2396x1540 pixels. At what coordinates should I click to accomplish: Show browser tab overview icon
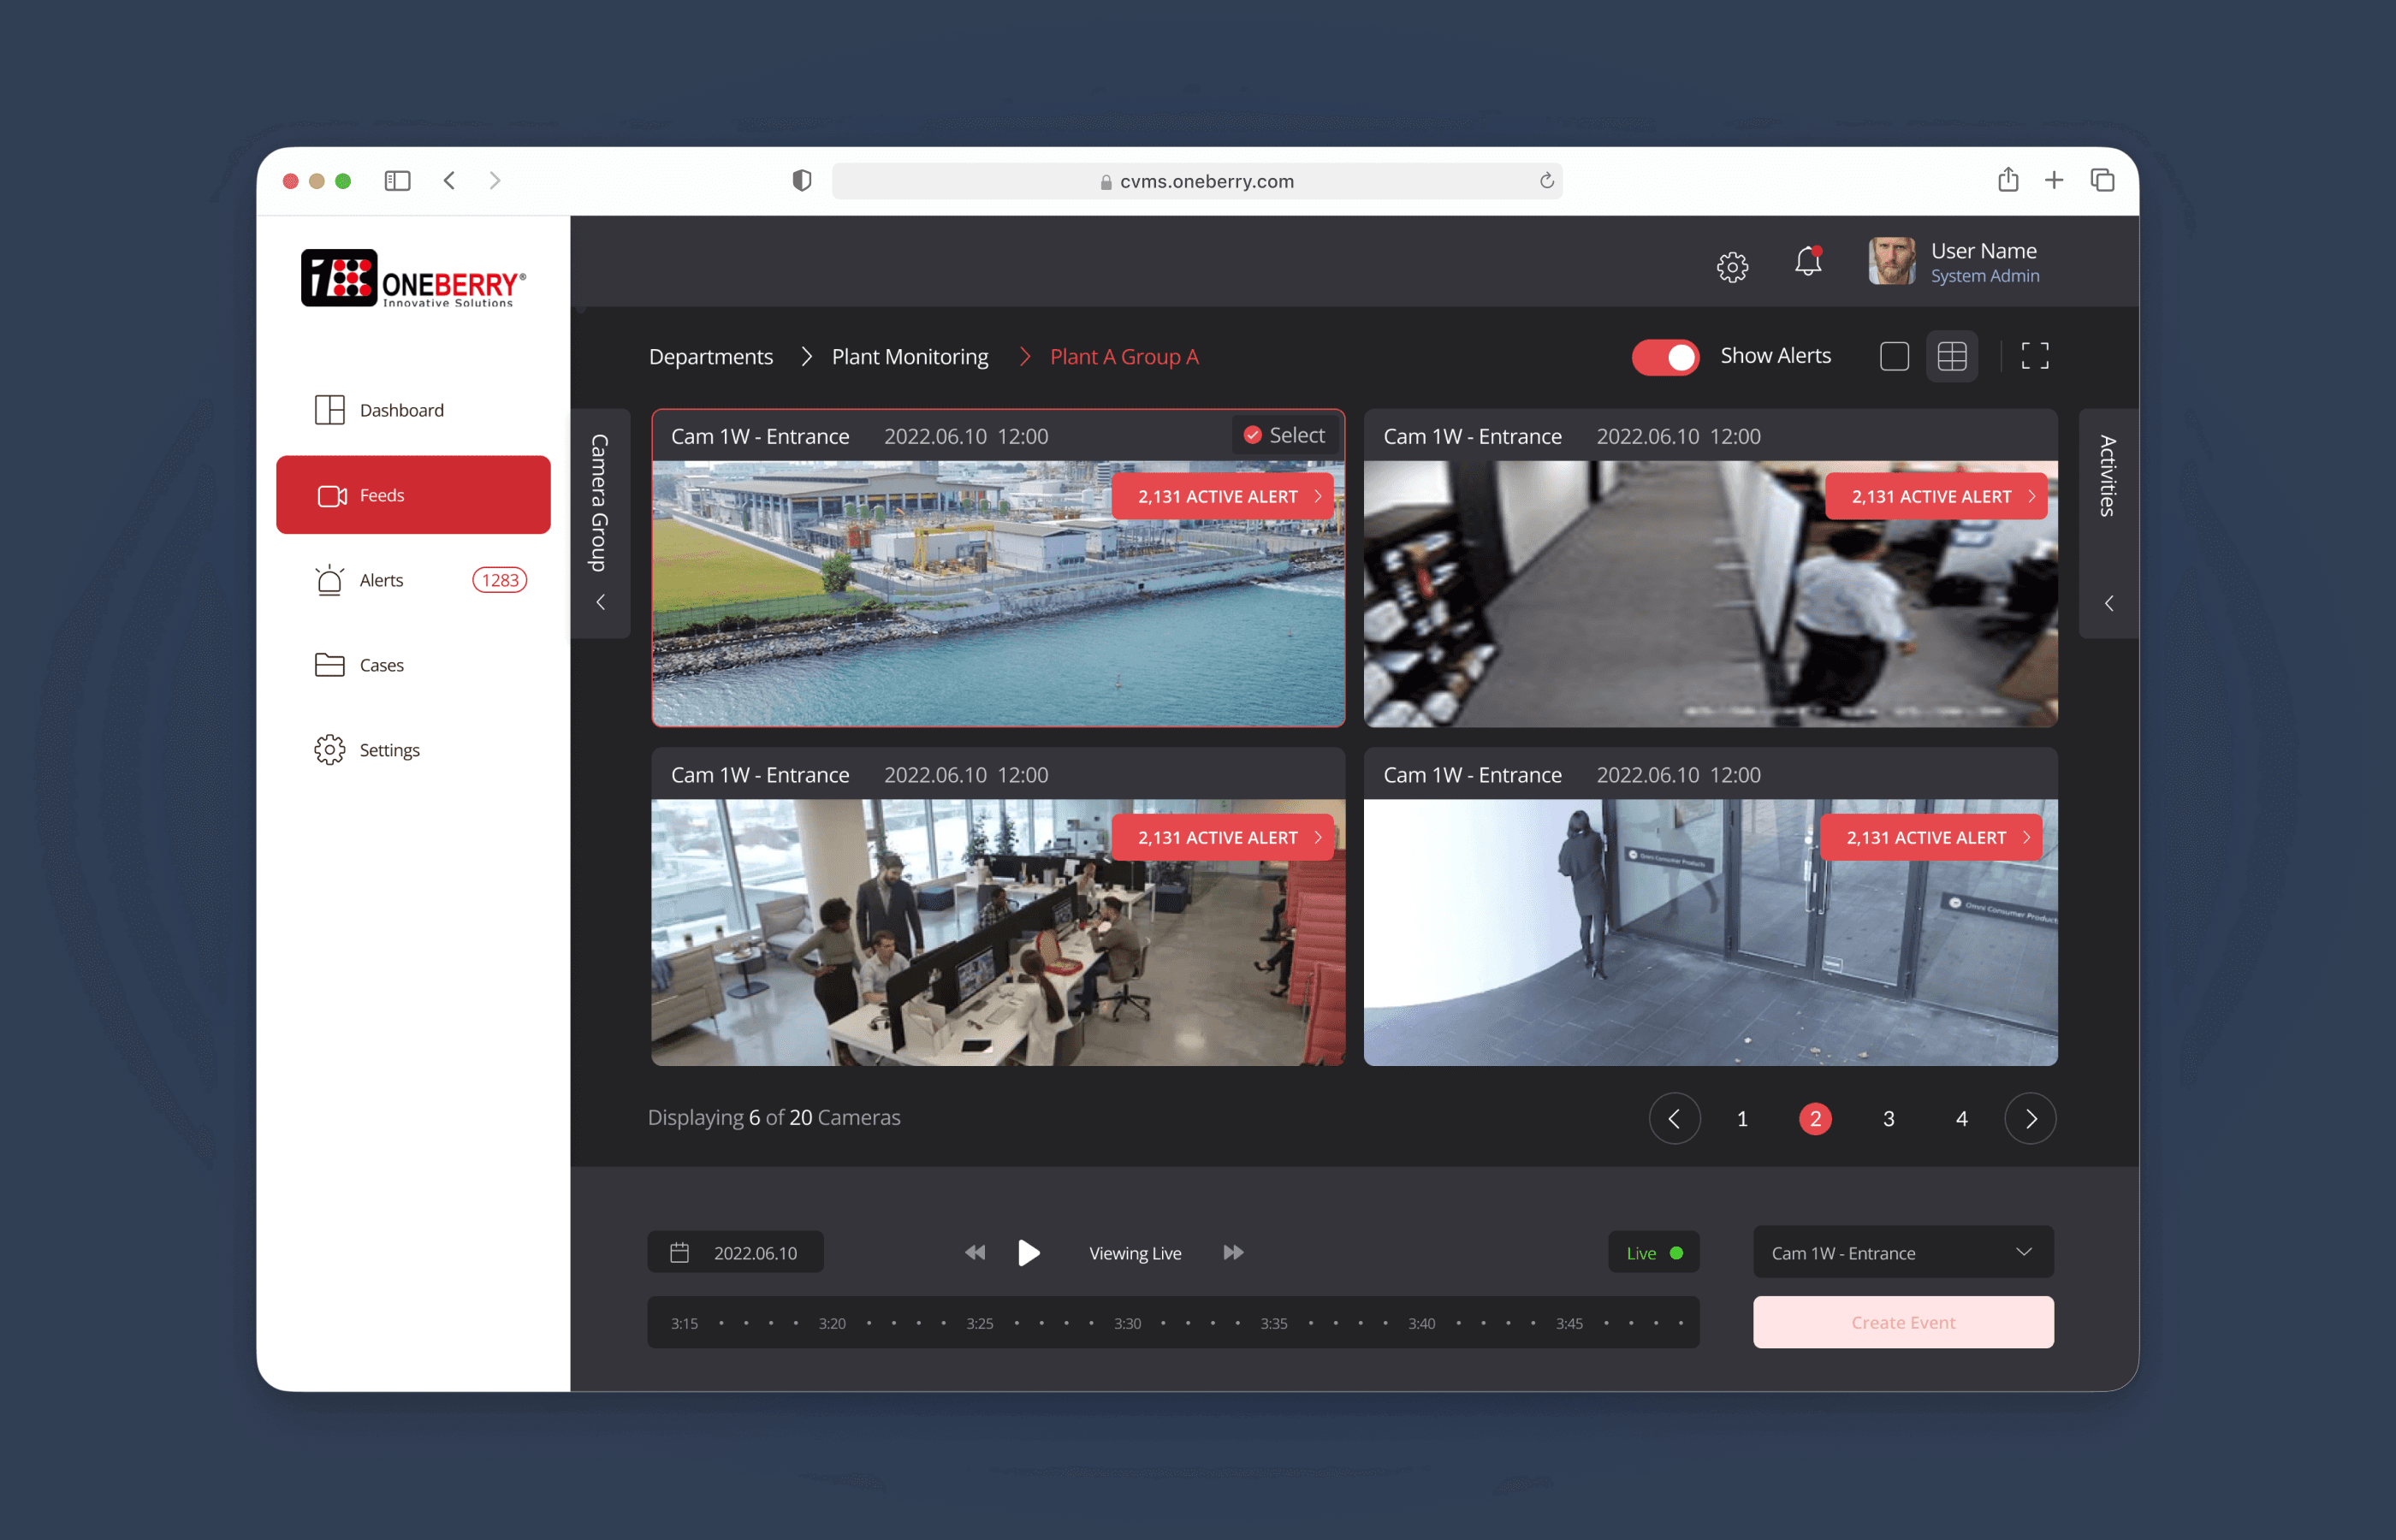point(2102,181)
